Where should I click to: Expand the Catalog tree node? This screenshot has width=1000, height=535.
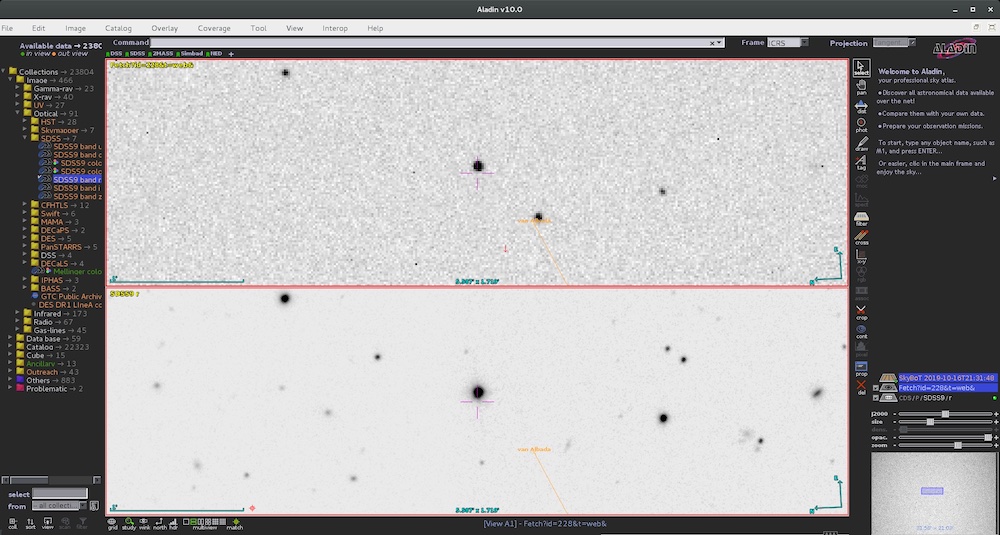[10, 347]
